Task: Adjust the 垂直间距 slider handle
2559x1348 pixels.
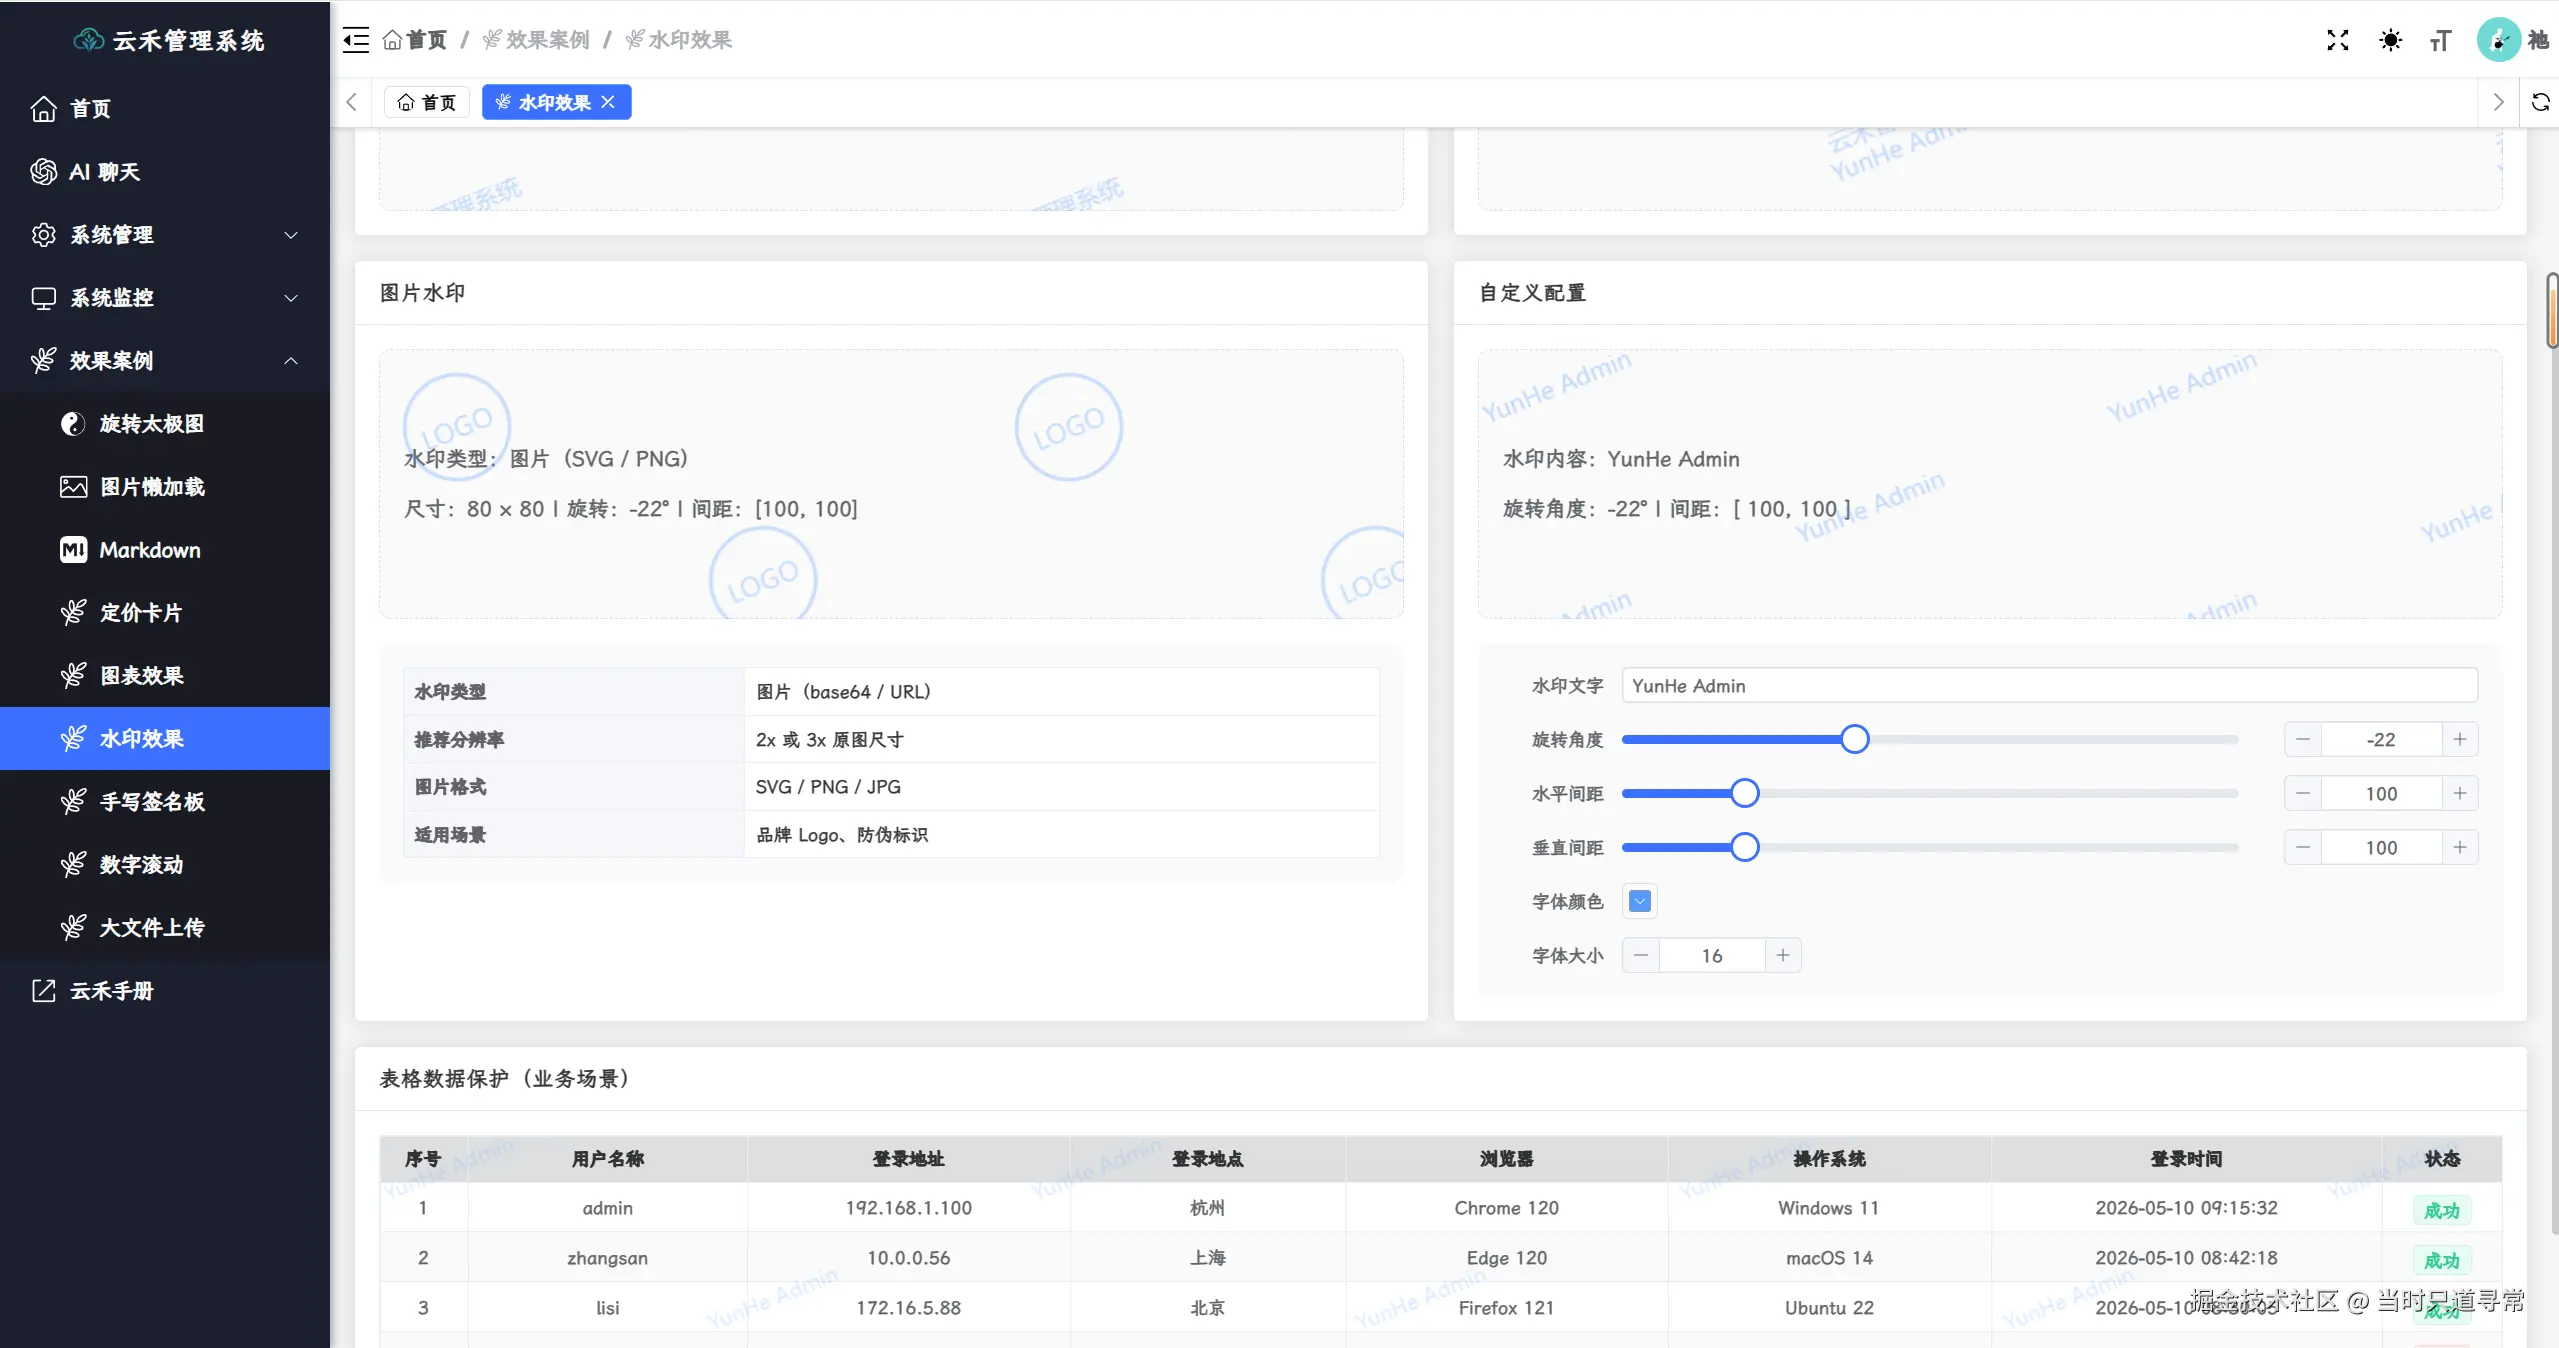Action: 1744,848
